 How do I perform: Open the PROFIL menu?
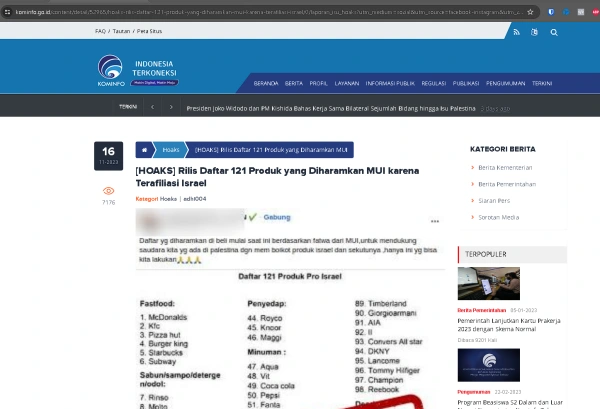click(x=319, y=83)
